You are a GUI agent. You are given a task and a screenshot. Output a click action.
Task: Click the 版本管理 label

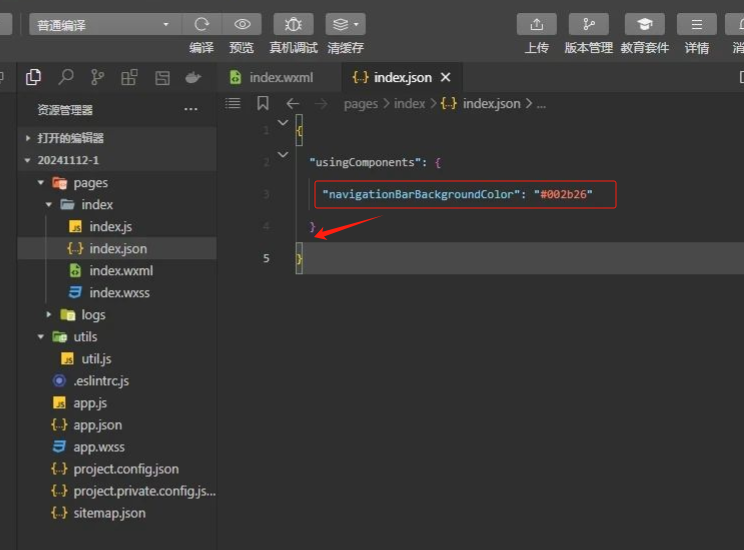pyautogui.click(x=588, y=48)
